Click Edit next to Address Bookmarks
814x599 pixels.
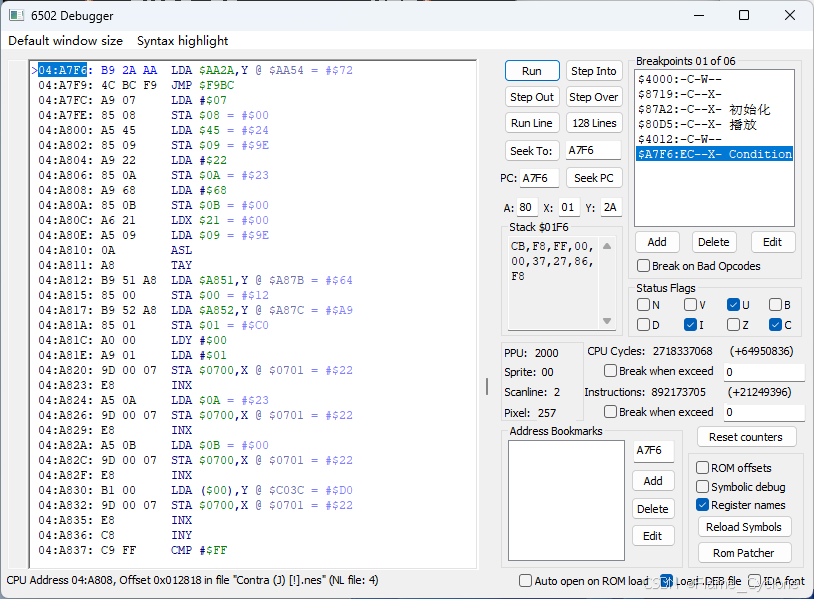pyautogui.click(x=653, y=536)
